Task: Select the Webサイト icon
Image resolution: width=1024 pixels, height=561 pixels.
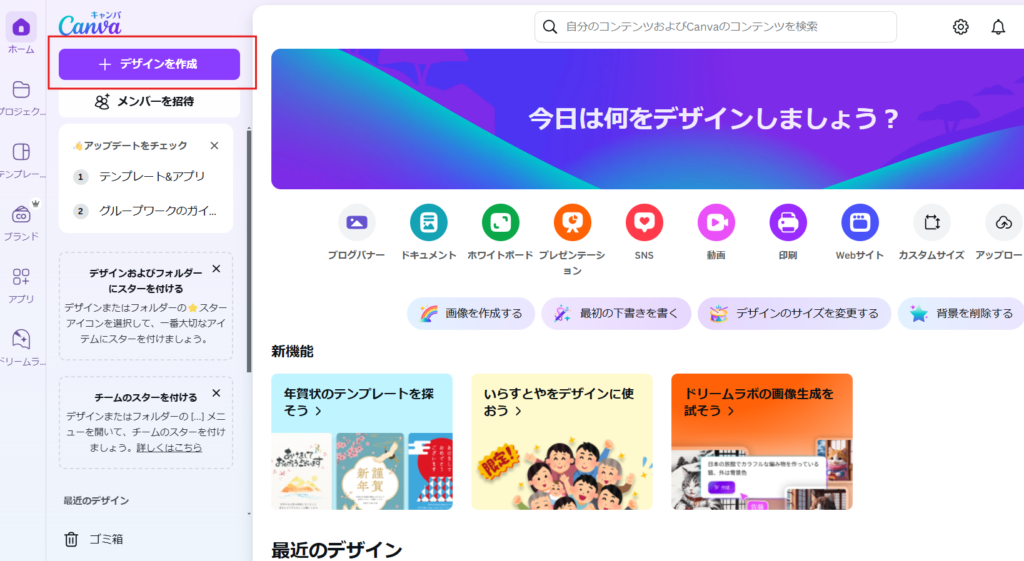Action: [x=859, y=223]
